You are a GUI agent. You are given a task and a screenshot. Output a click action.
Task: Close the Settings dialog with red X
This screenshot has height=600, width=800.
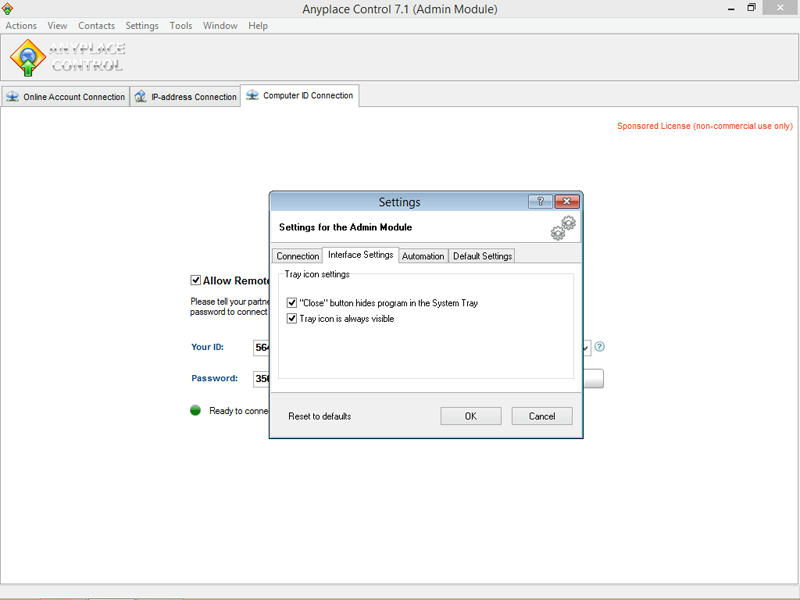point(567,202)
